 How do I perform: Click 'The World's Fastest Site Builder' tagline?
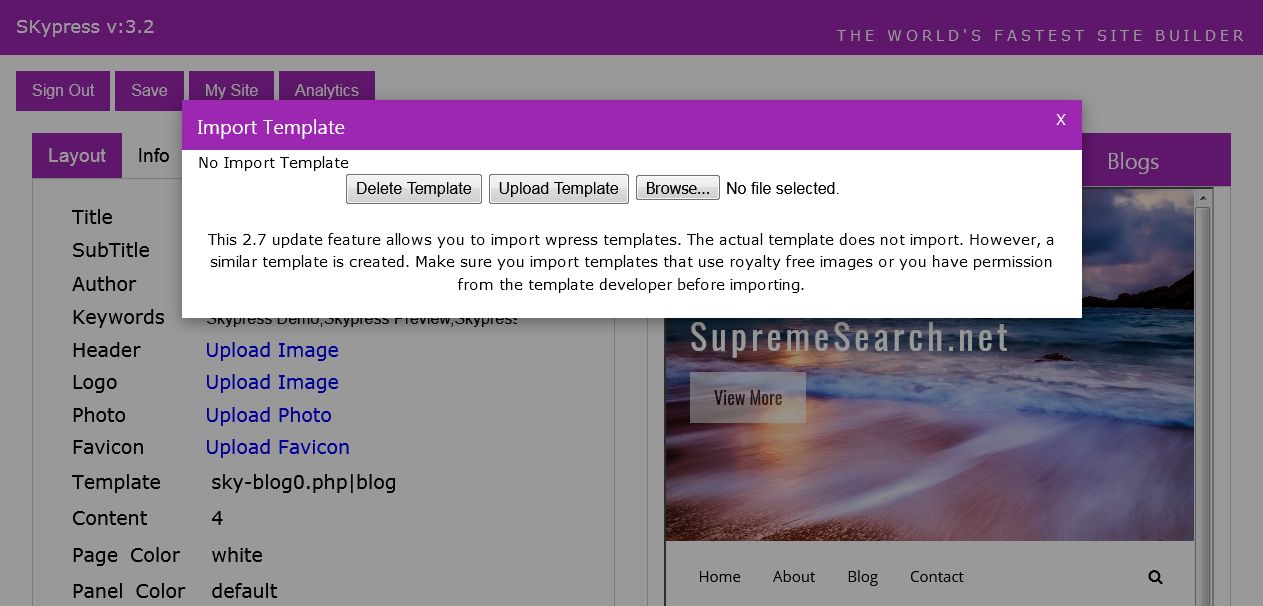pos(1041,36)
